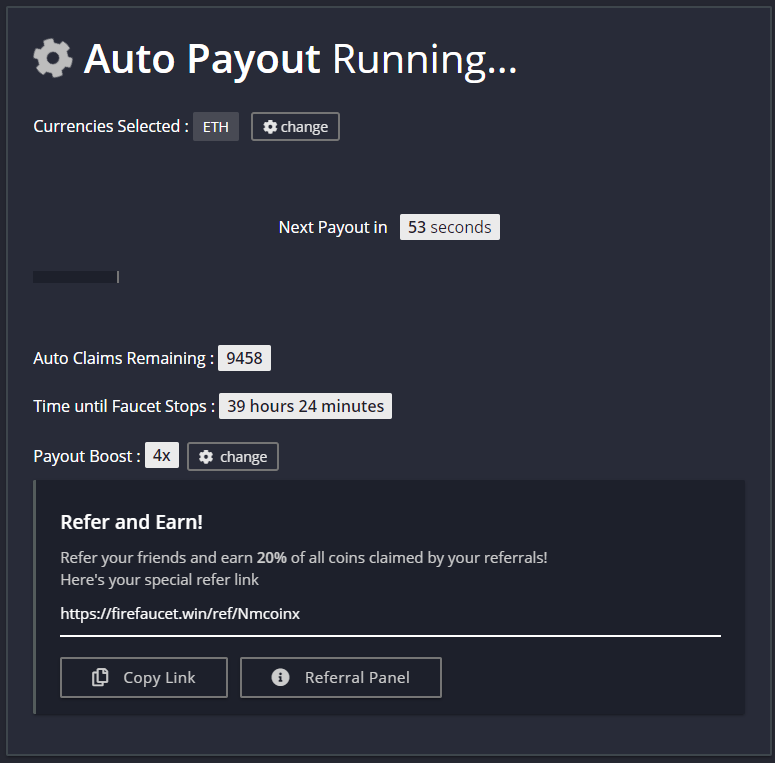Click the ETH currency badge

point(215,127)
